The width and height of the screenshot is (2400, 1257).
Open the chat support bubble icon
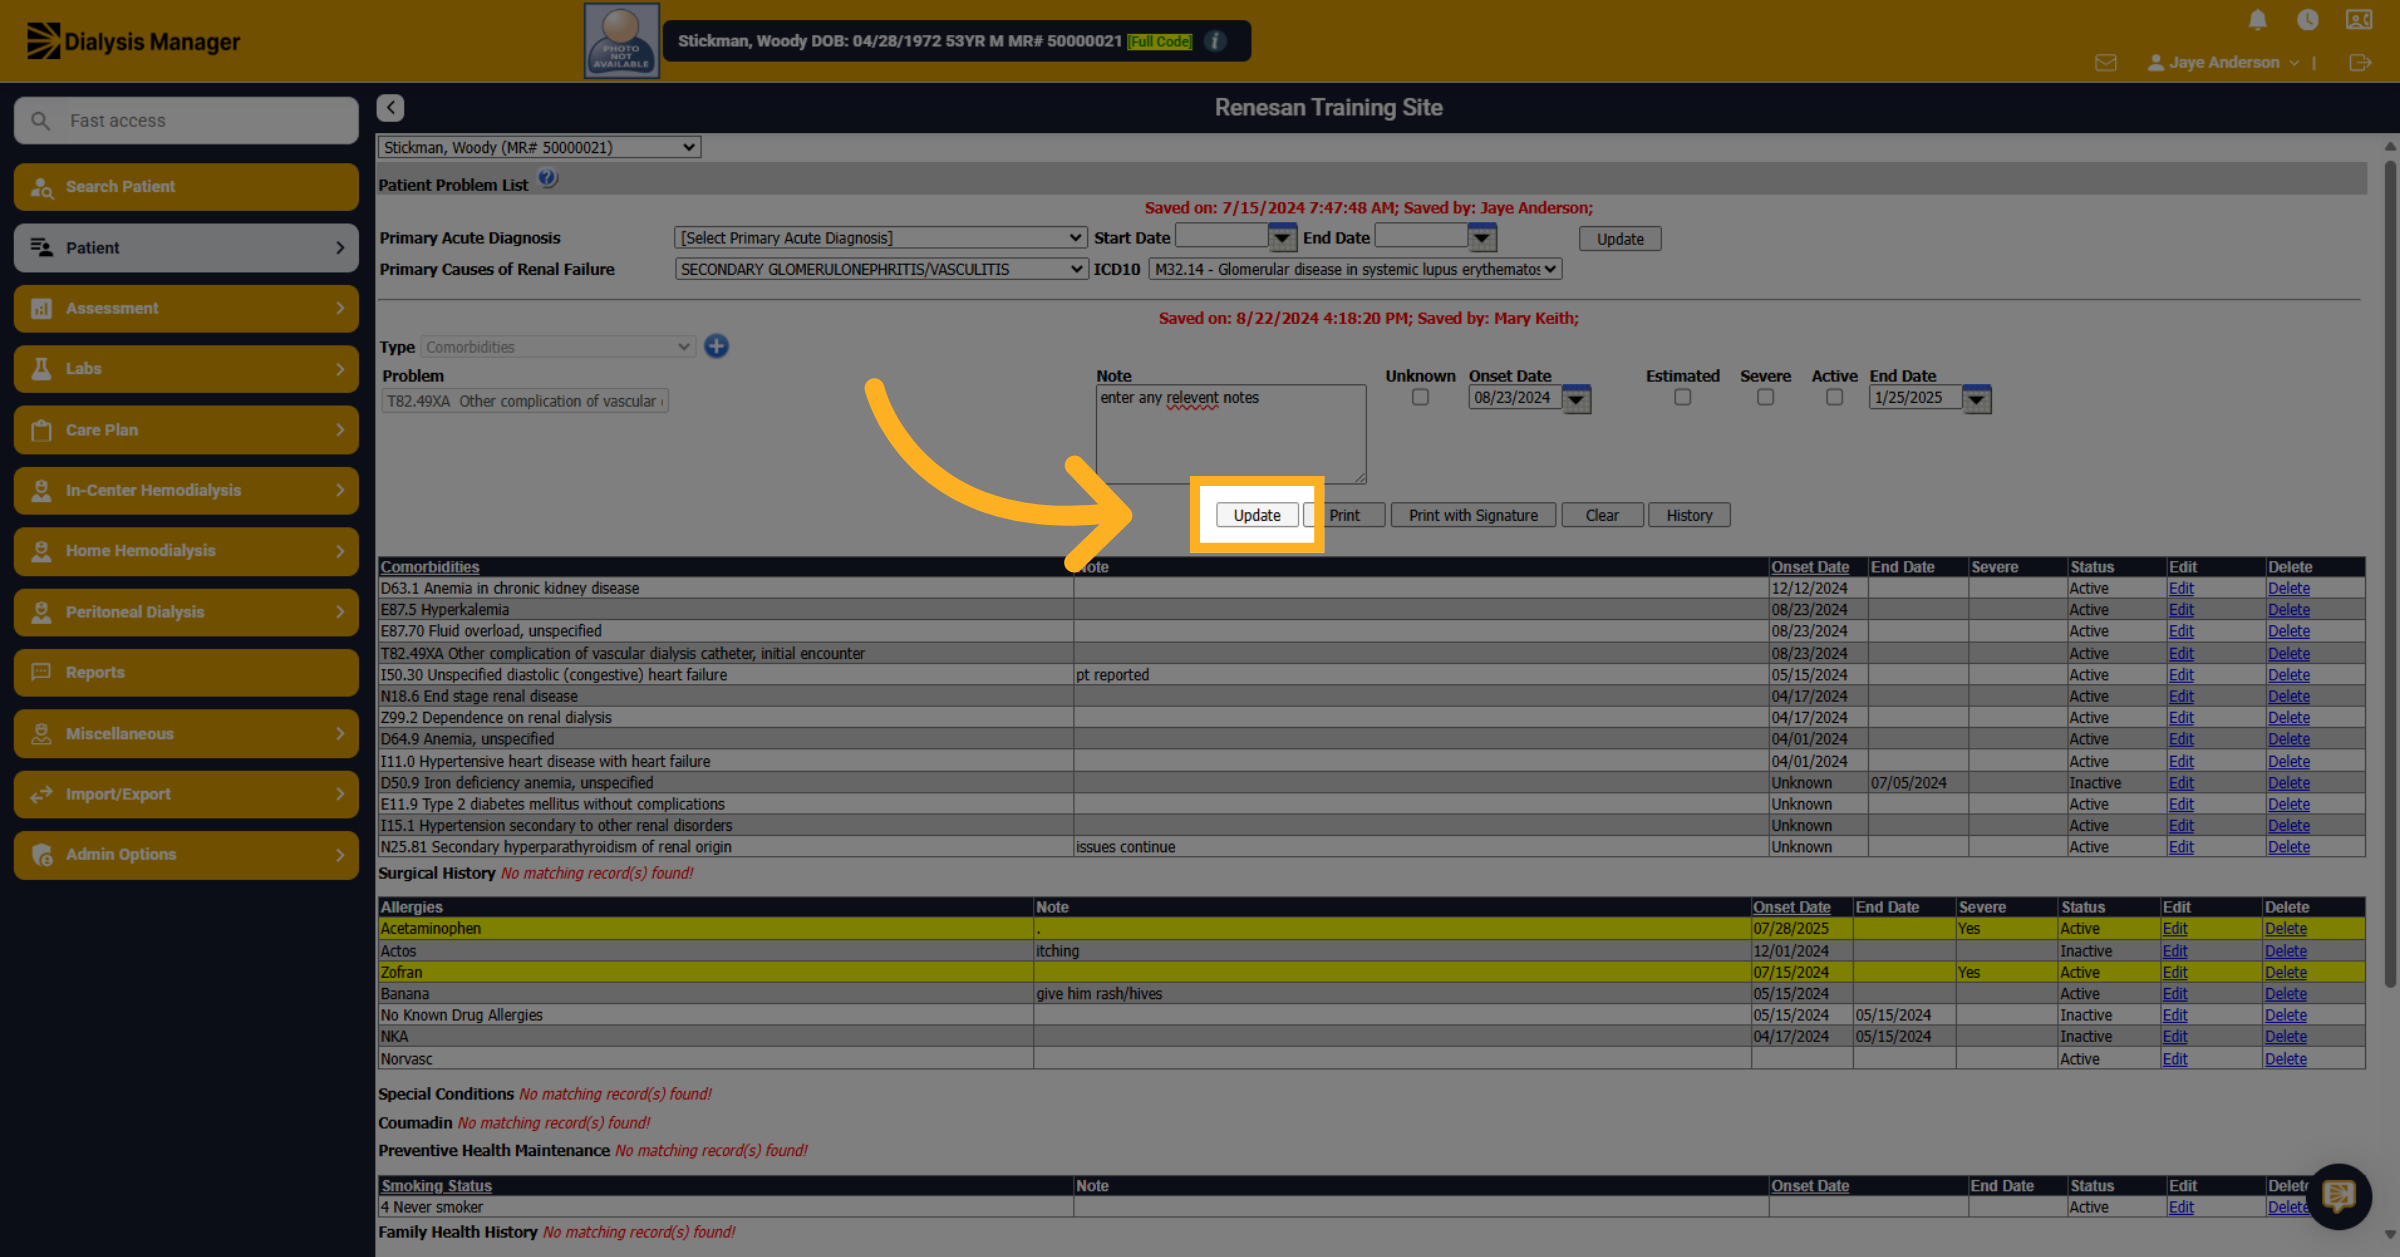[2338, 1195]
